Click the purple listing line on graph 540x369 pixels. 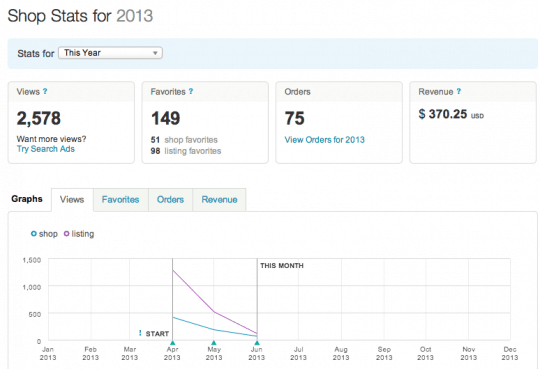click(193, 291)
